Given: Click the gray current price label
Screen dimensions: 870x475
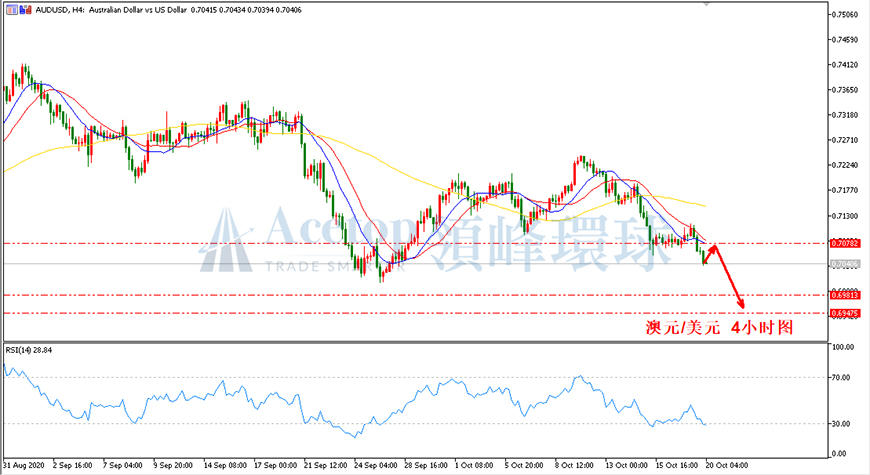Looking at the screenshot, I should point(845,264).
